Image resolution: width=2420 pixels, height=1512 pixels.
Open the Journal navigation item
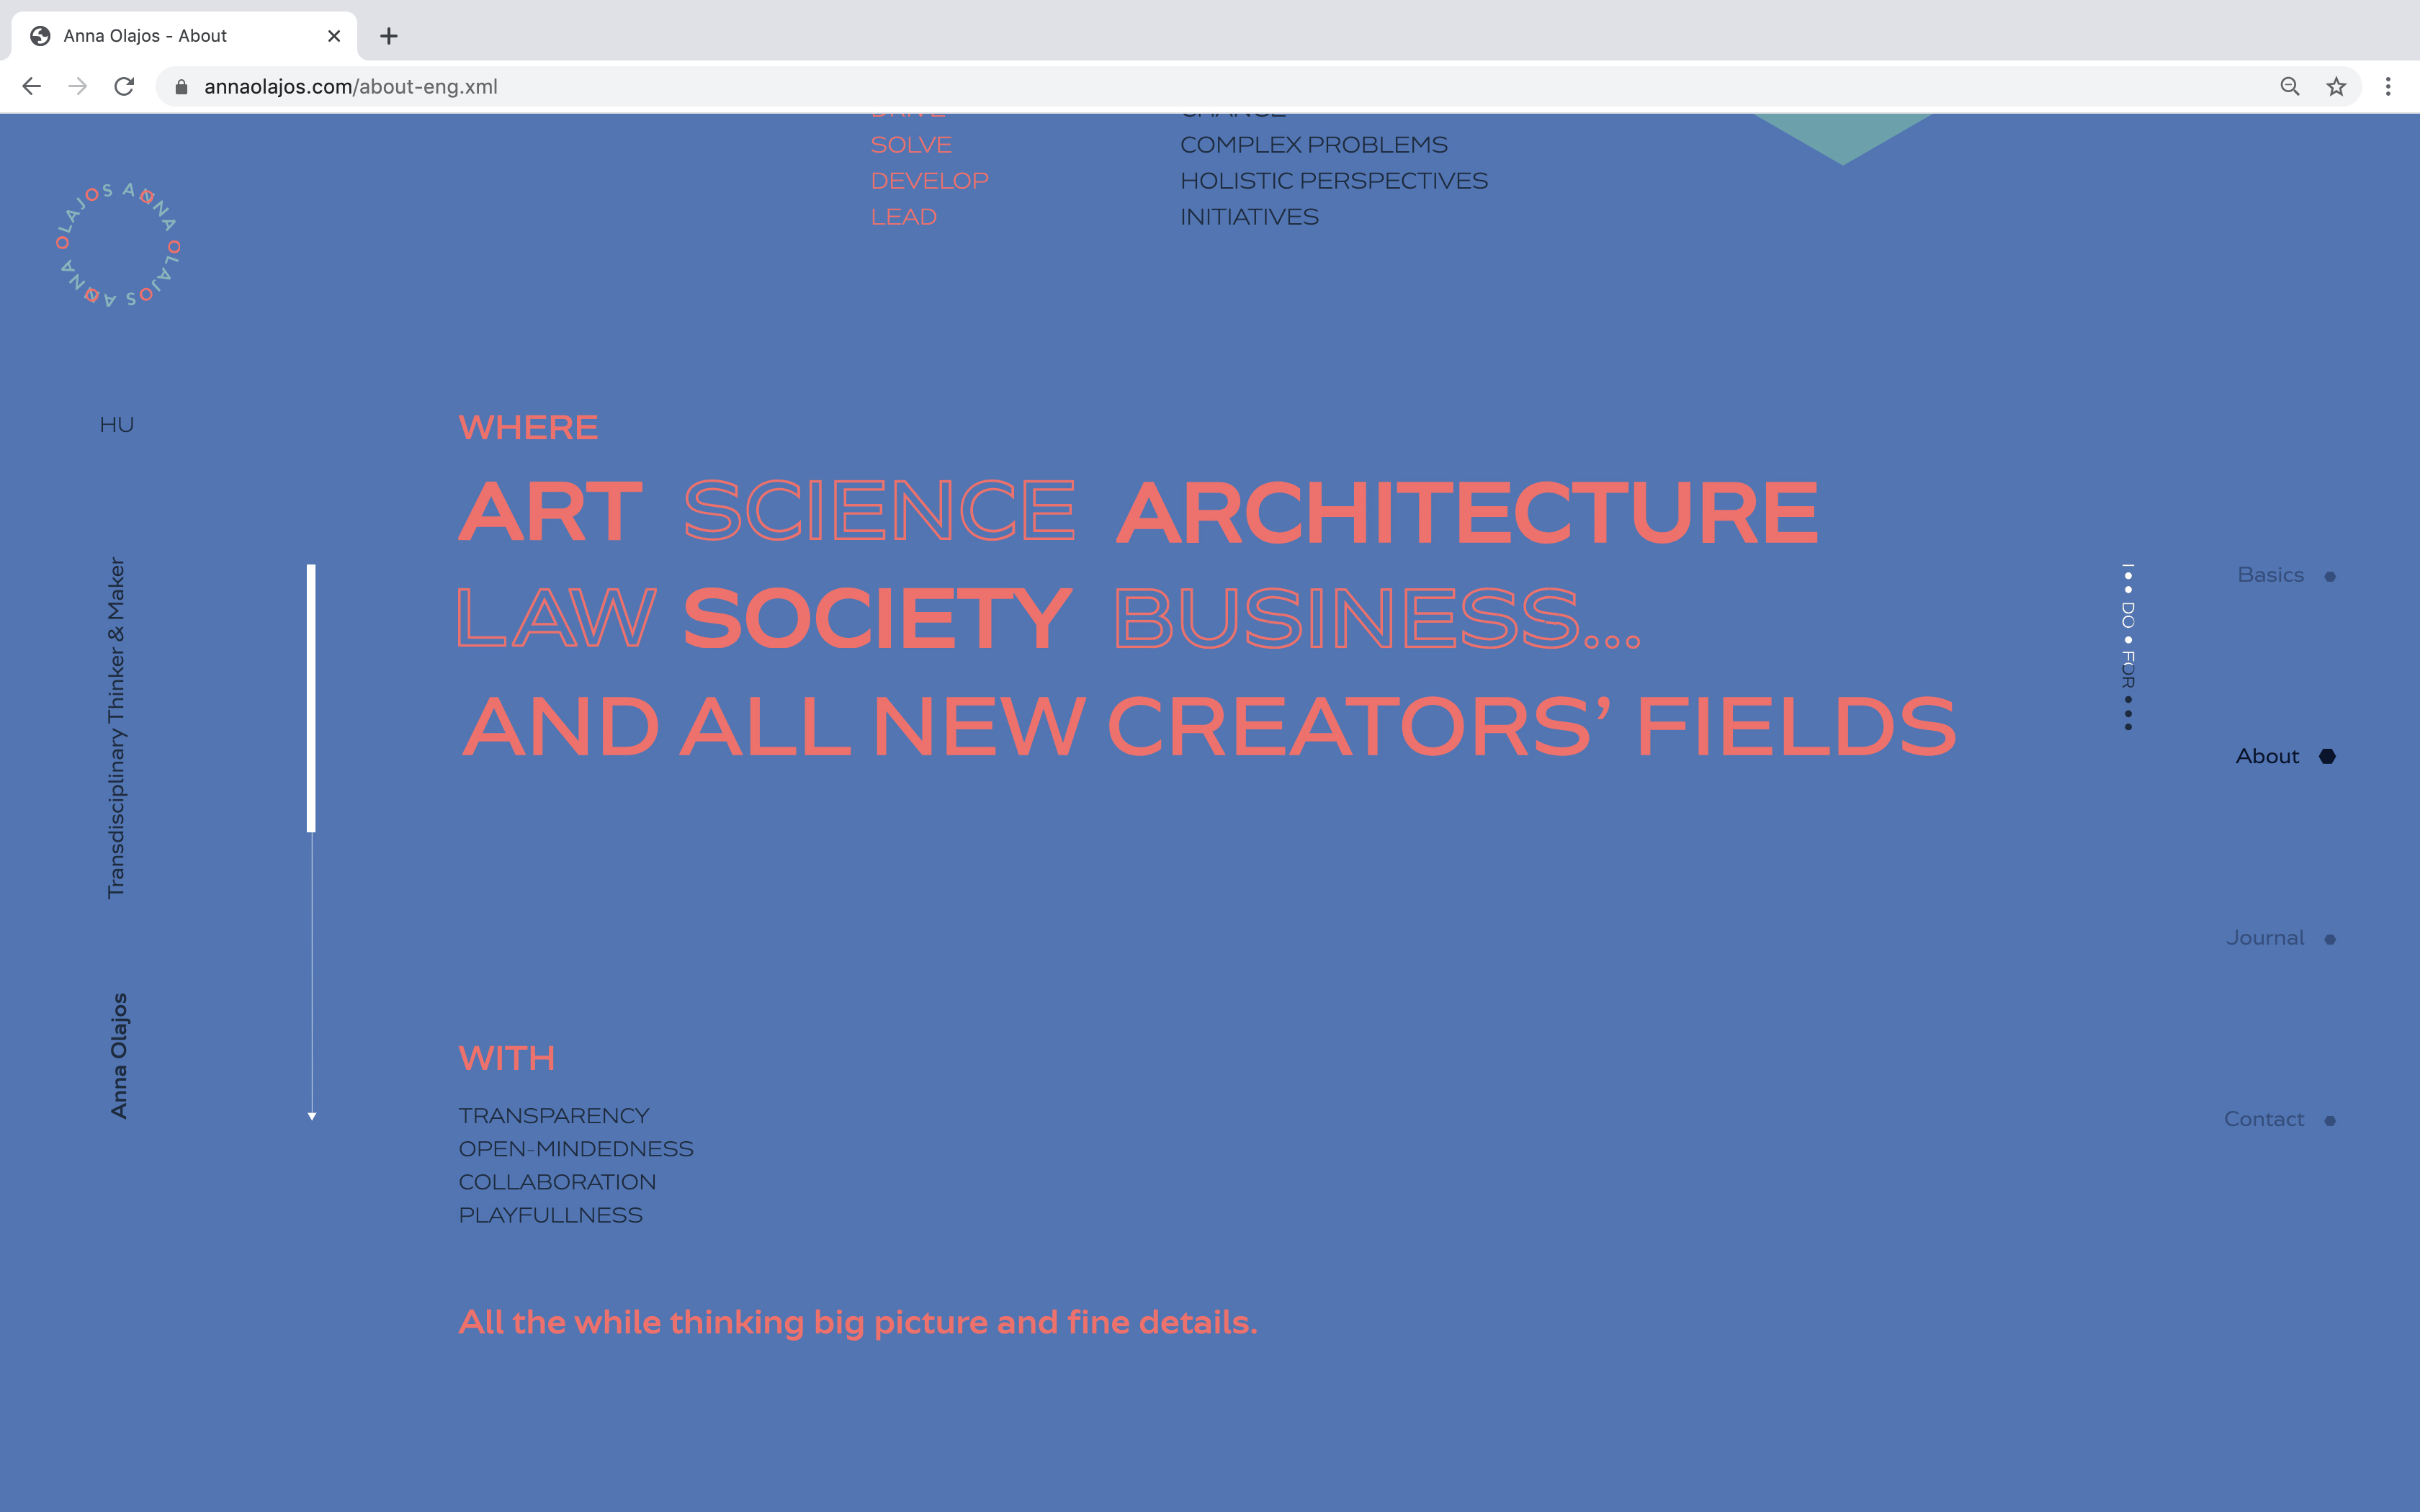tap(2264, 938)
